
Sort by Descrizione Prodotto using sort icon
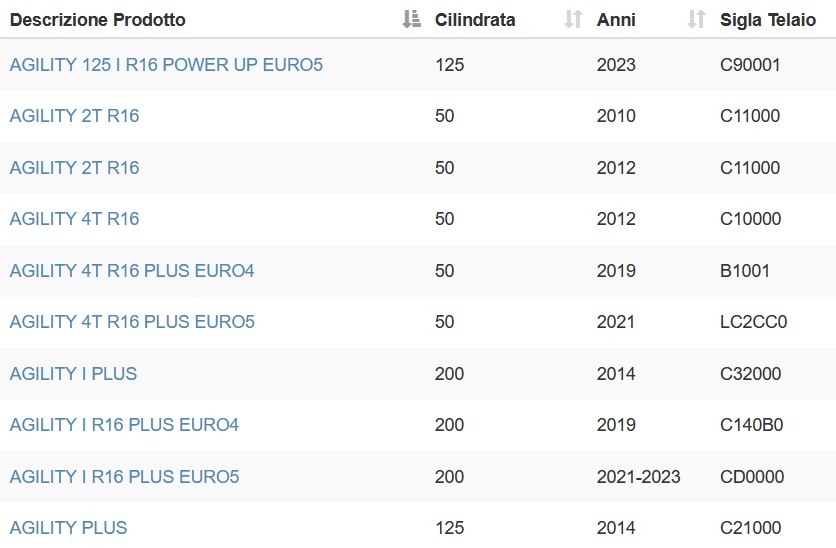tap(411, 19)
